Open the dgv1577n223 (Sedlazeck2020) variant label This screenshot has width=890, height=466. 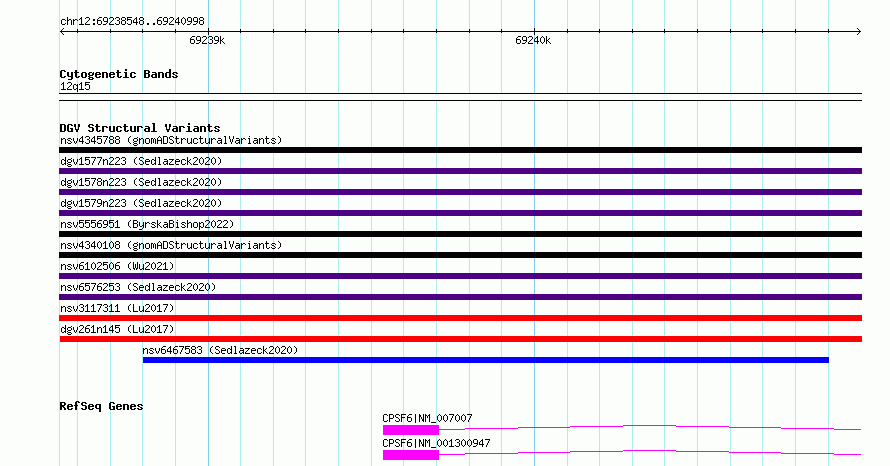pyautogui.click(x=141, y=161)
